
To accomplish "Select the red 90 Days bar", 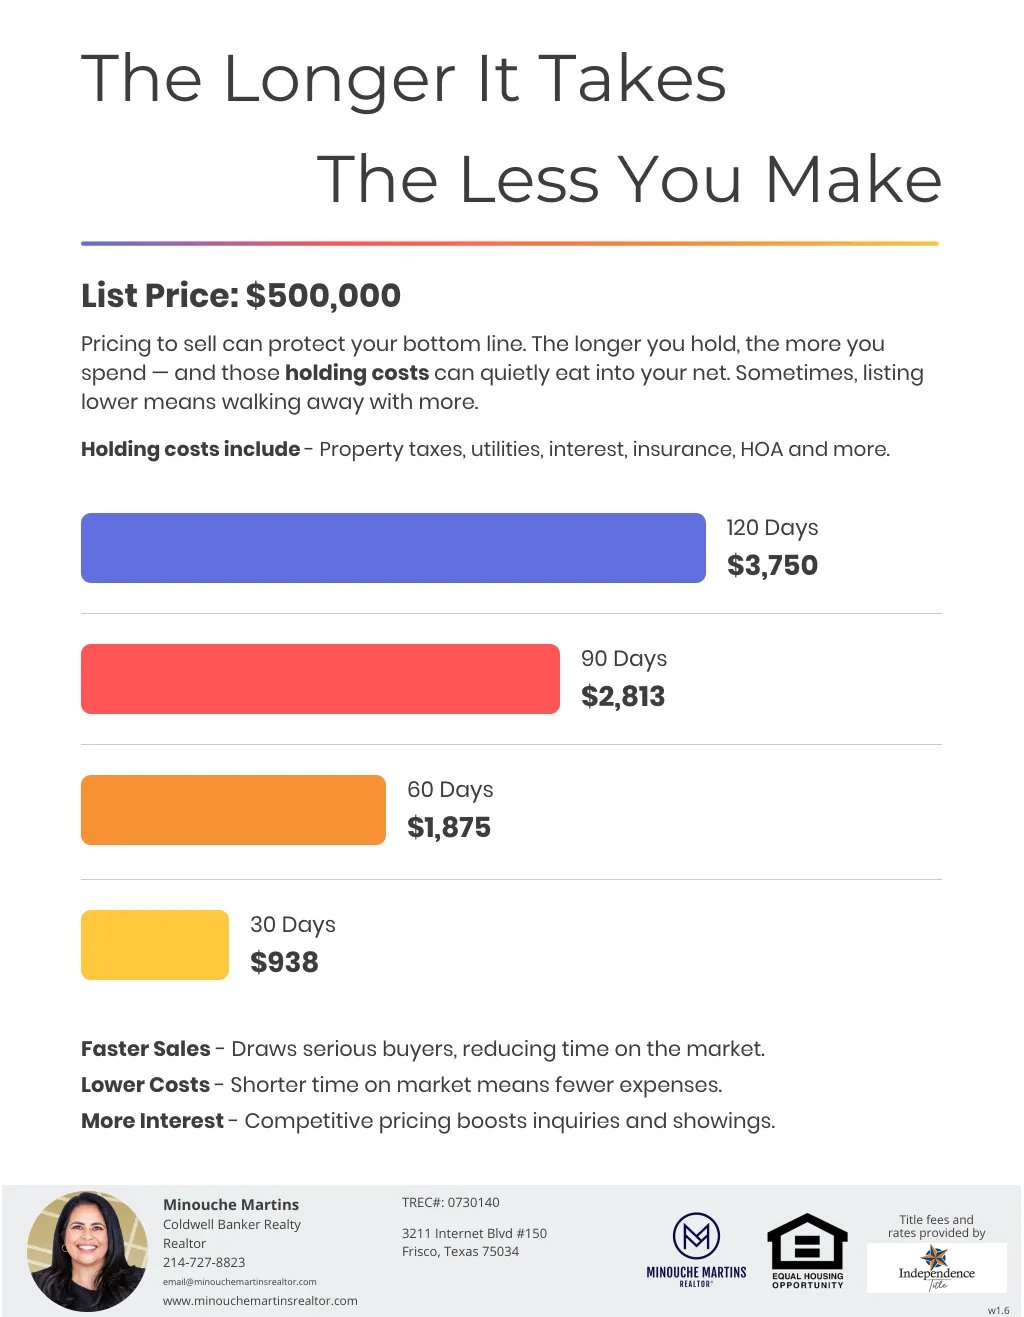I will 320,679.
